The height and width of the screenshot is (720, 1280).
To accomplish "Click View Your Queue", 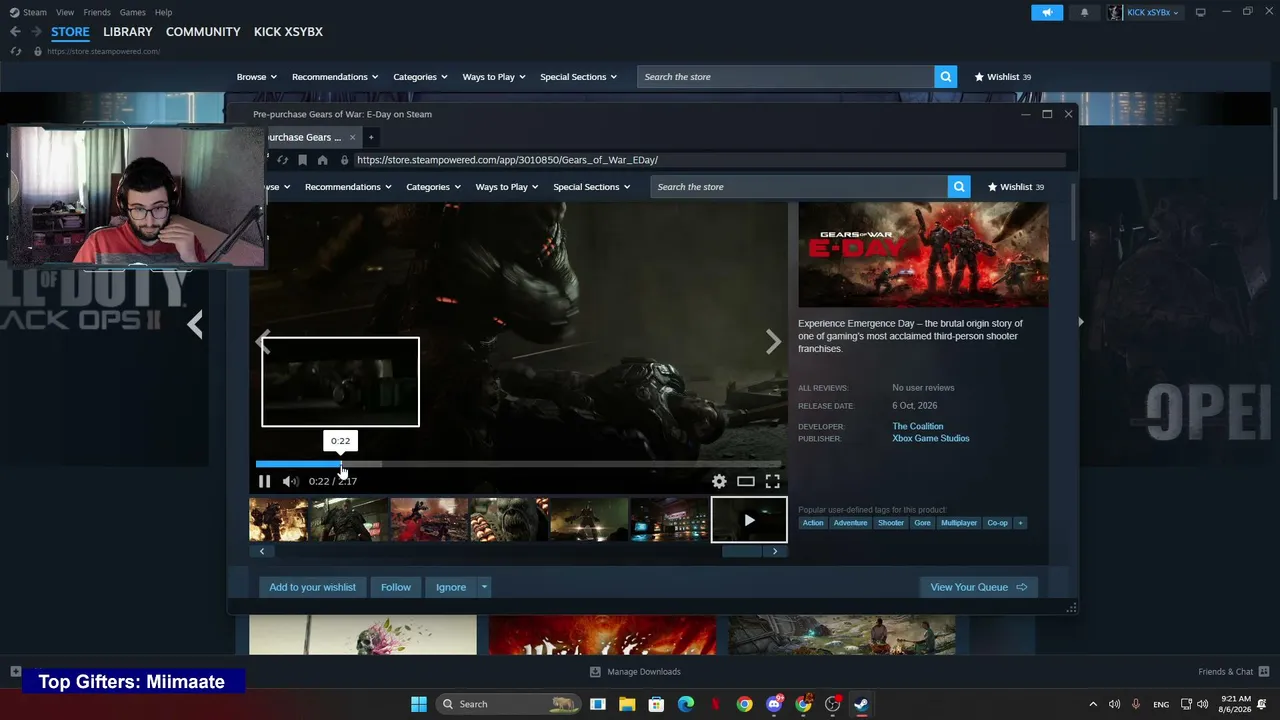I will click(979, 587).
